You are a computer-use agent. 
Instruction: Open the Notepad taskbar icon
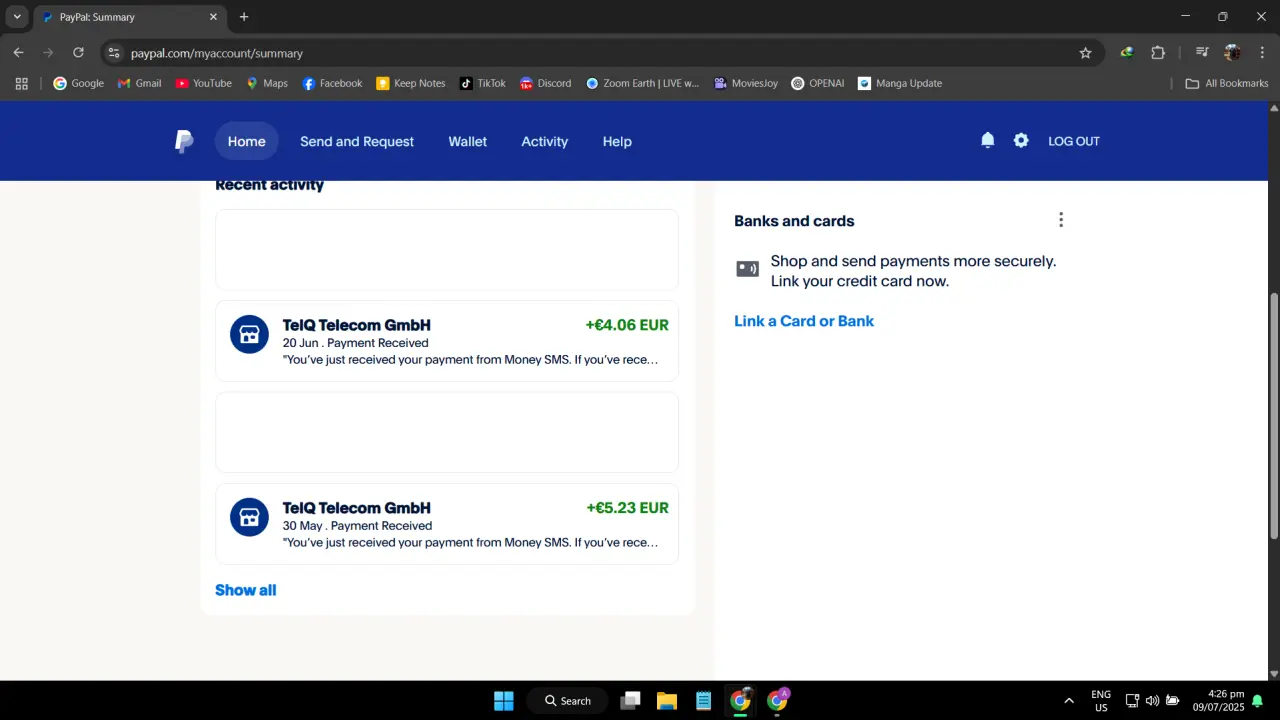(x=704, y=701)
